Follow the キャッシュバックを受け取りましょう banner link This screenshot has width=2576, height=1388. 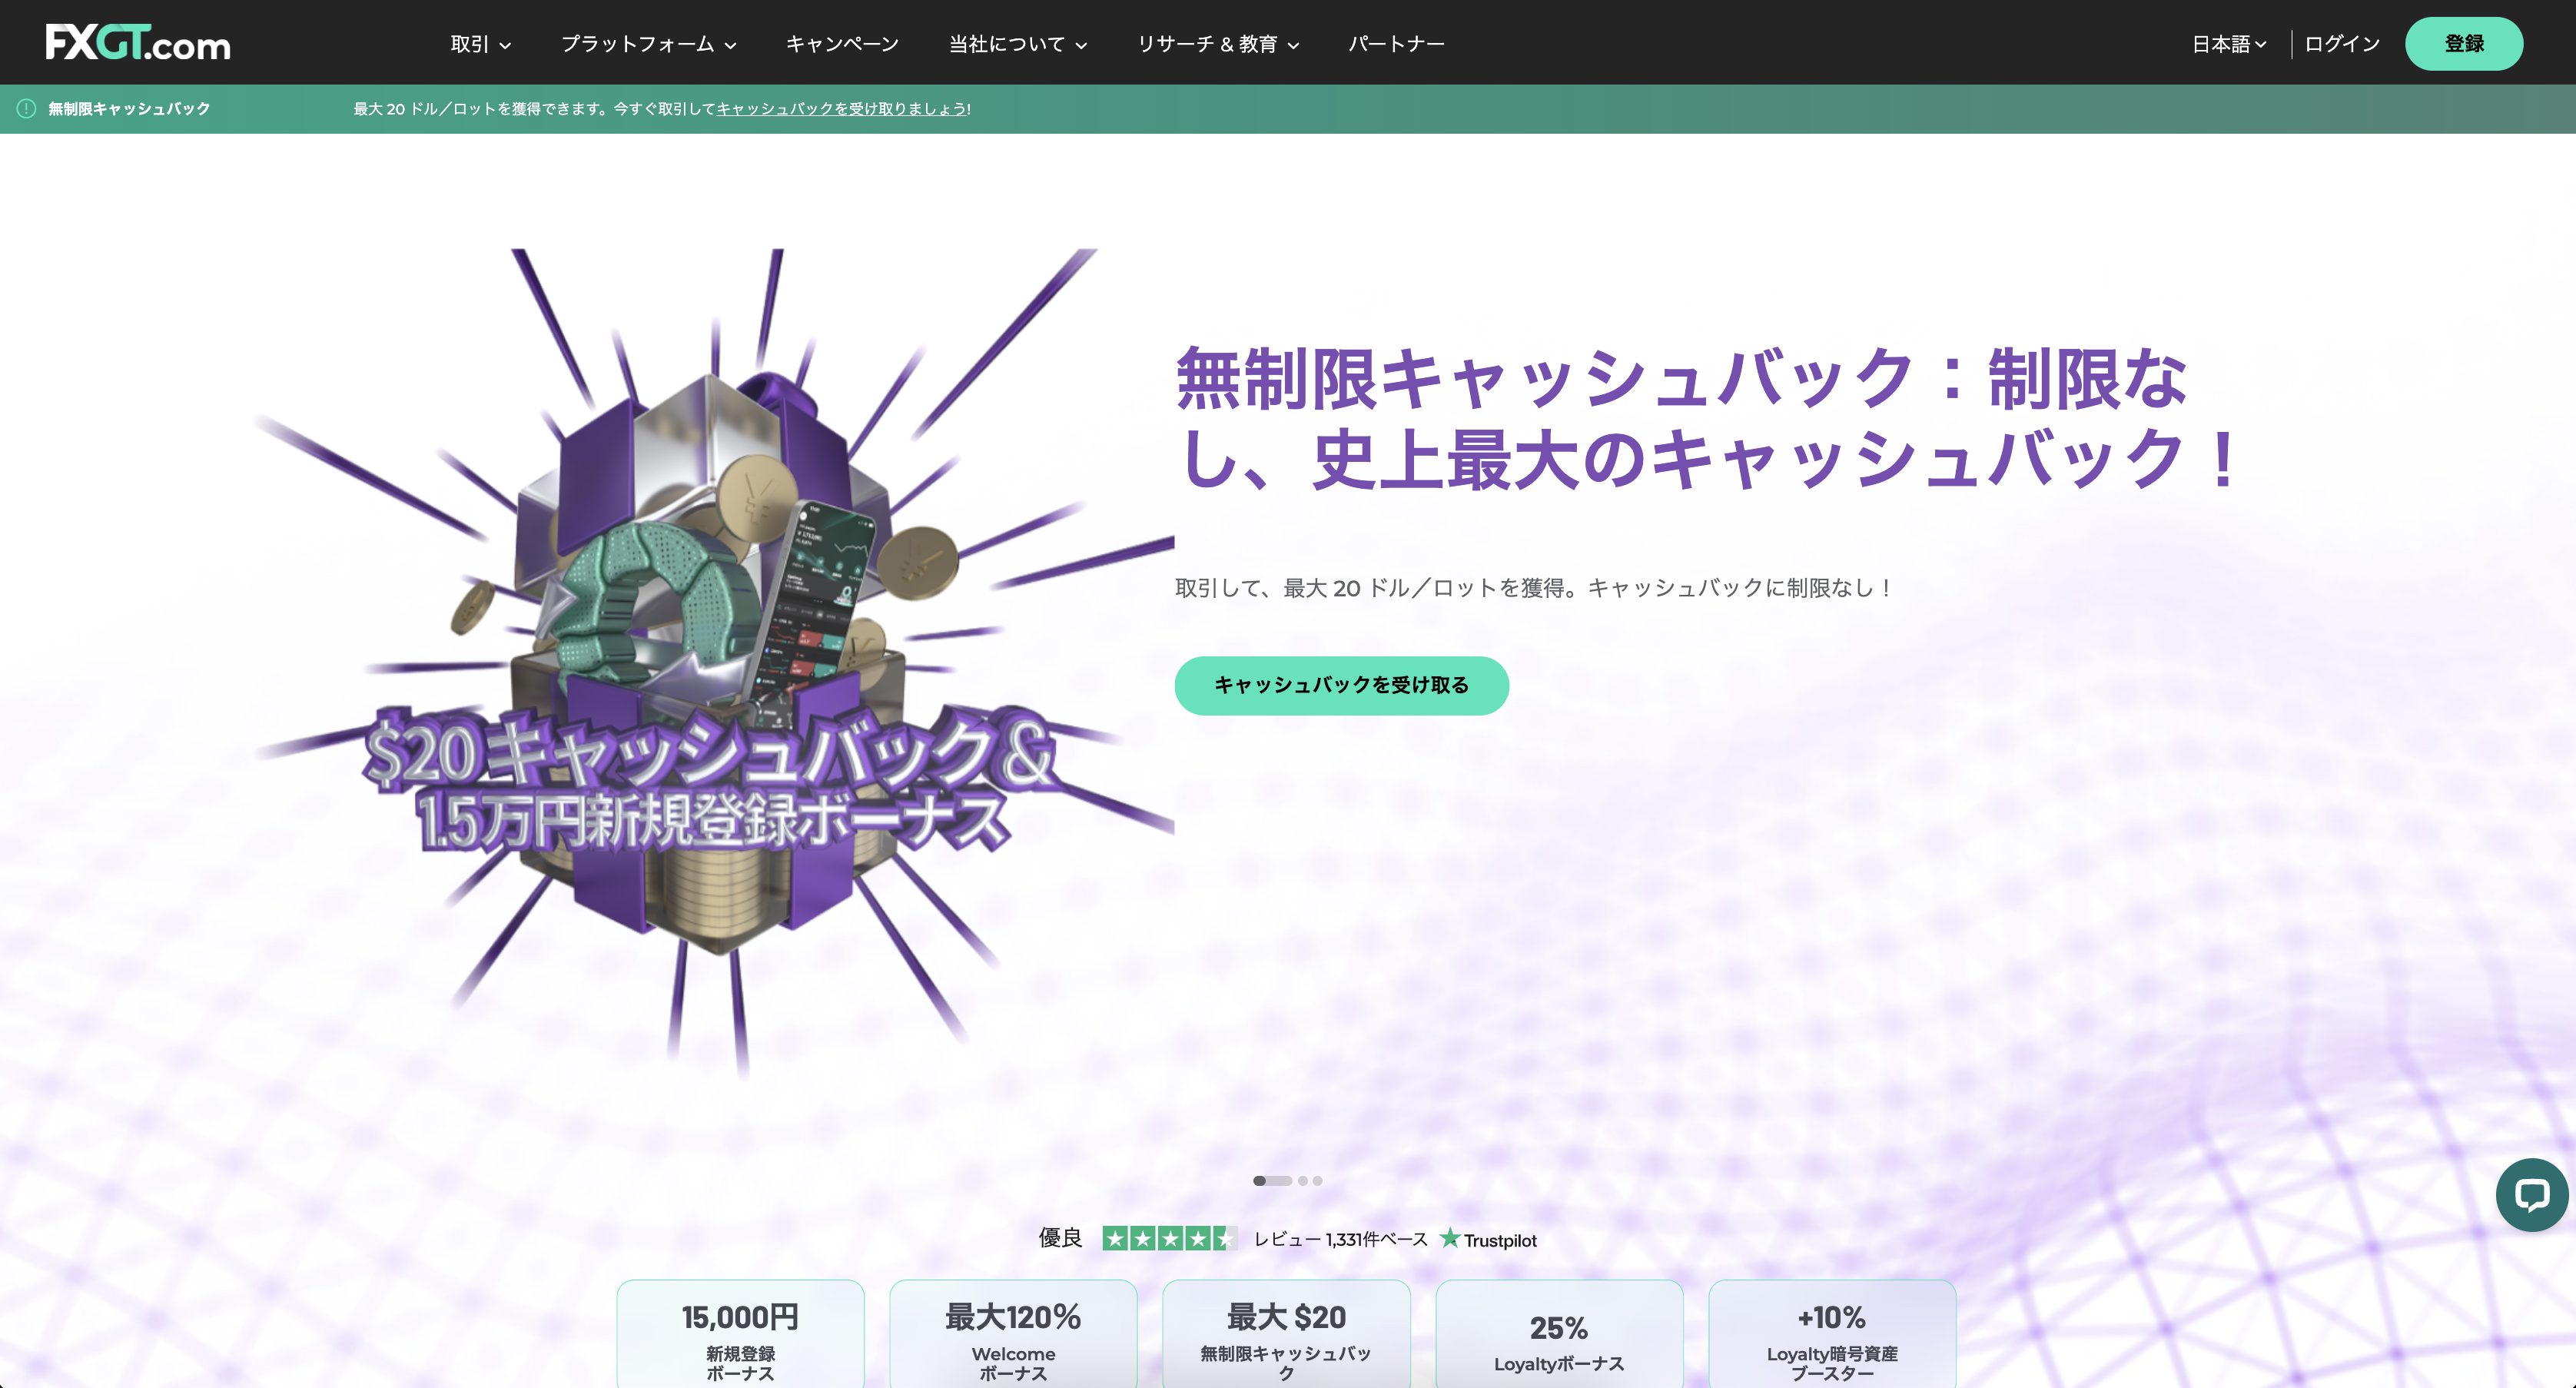(x=841, y=109)
